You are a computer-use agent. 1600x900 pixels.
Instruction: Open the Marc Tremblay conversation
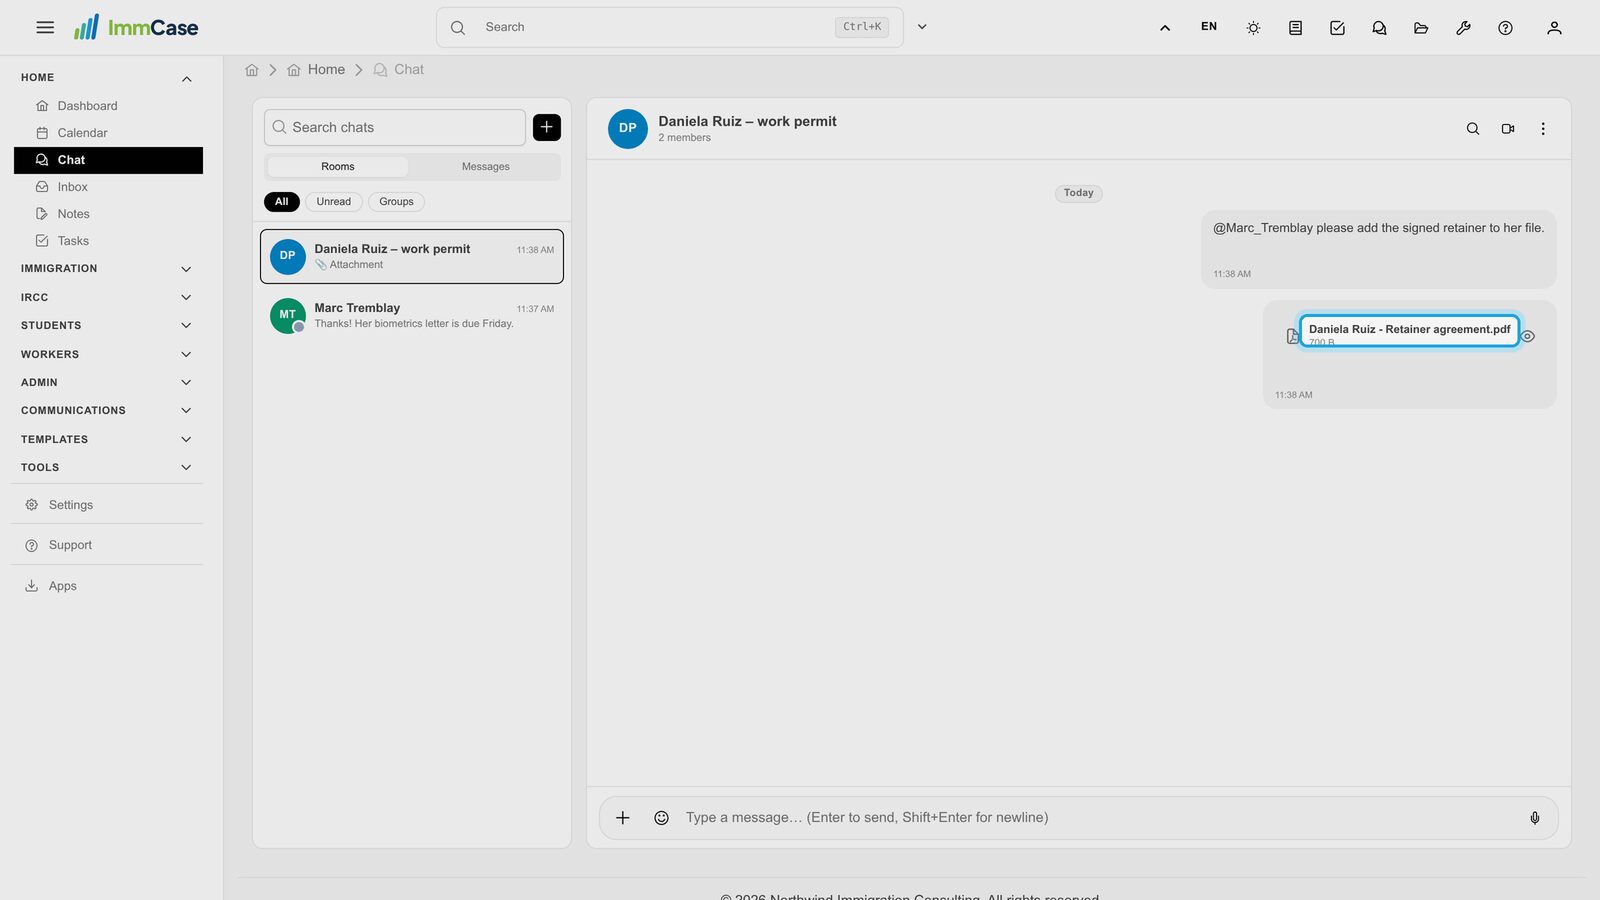pos(412,315)
